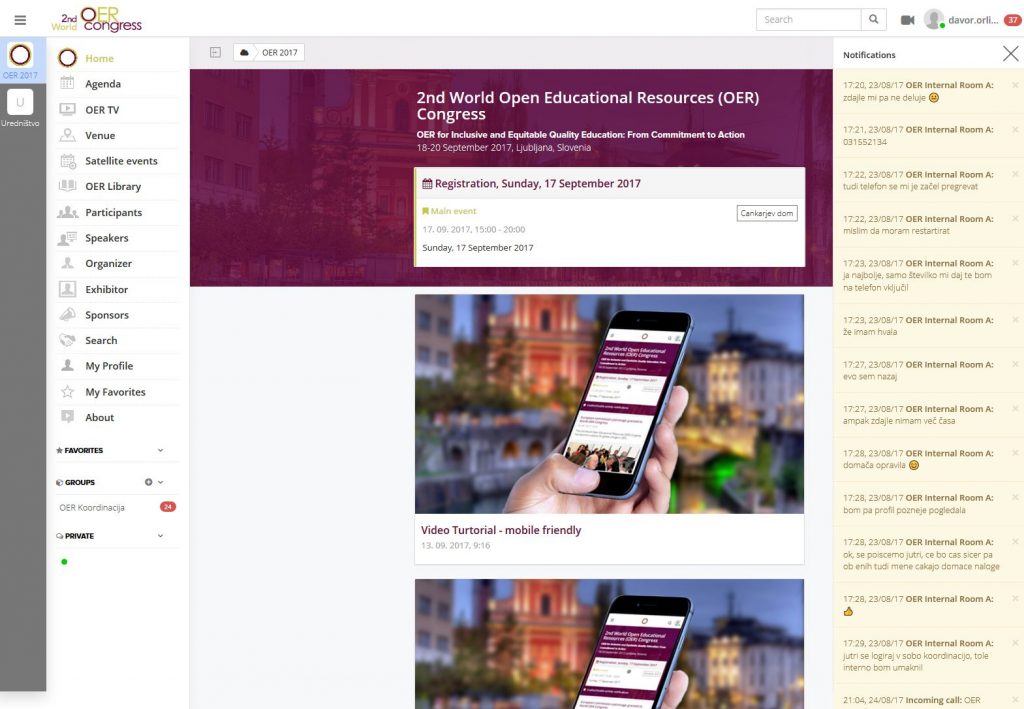Dismiss the 17:20 'zdajle mi pa ne deluje' notification

1015,85
